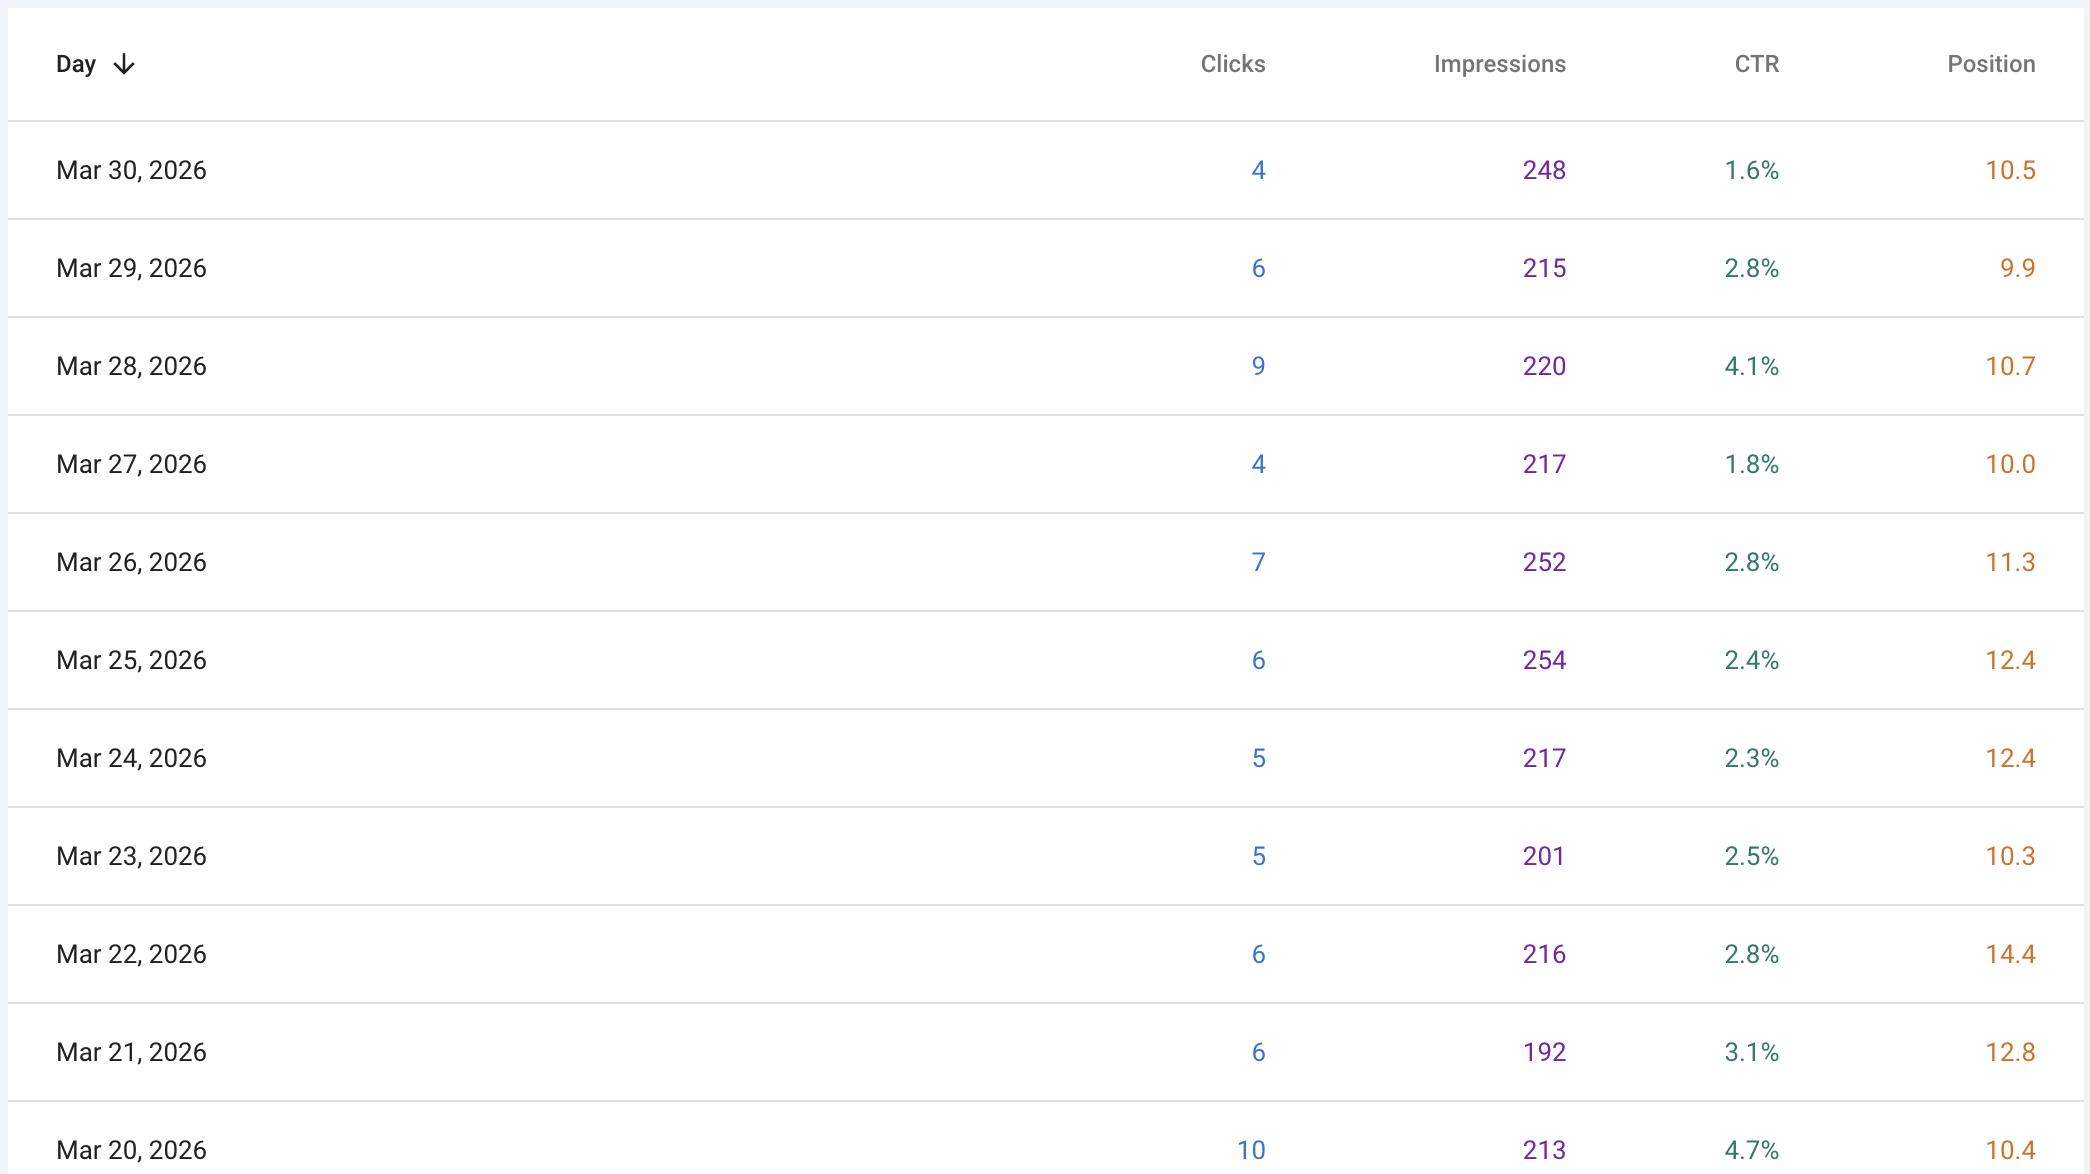The image size is (2090, 1174).
Task: Click the Mar 24, 2026 date cell
Action: [131, 758]
